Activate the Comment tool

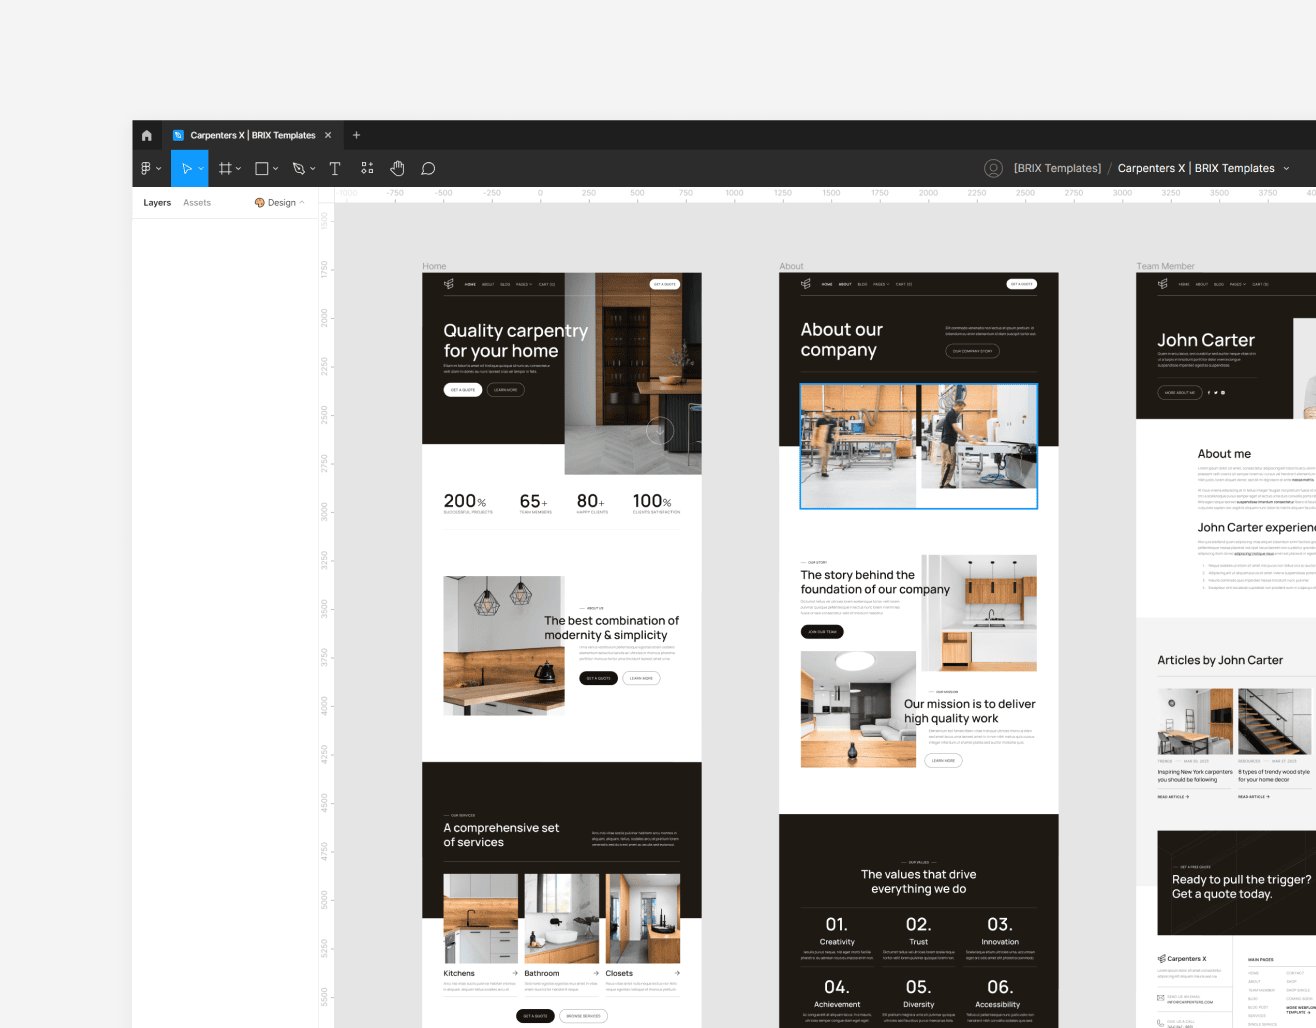[427, 168]
